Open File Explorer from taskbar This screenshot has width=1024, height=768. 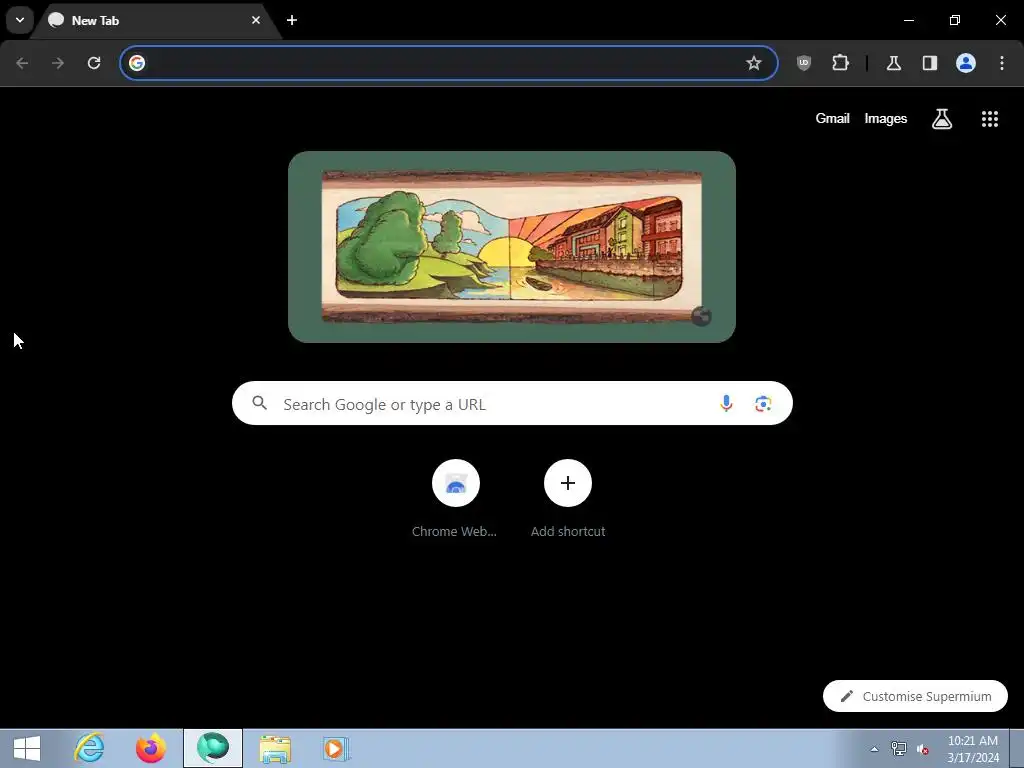tap(275, 748)
